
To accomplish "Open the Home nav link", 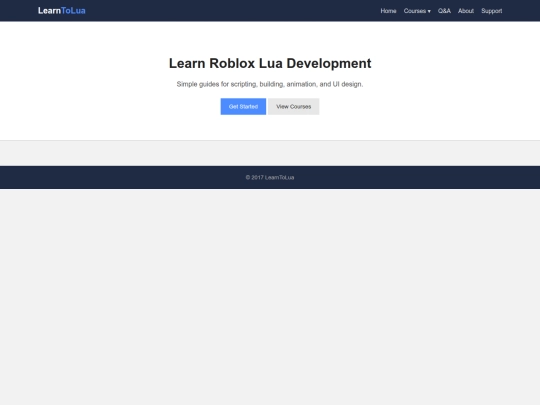I will pos(388,11).
